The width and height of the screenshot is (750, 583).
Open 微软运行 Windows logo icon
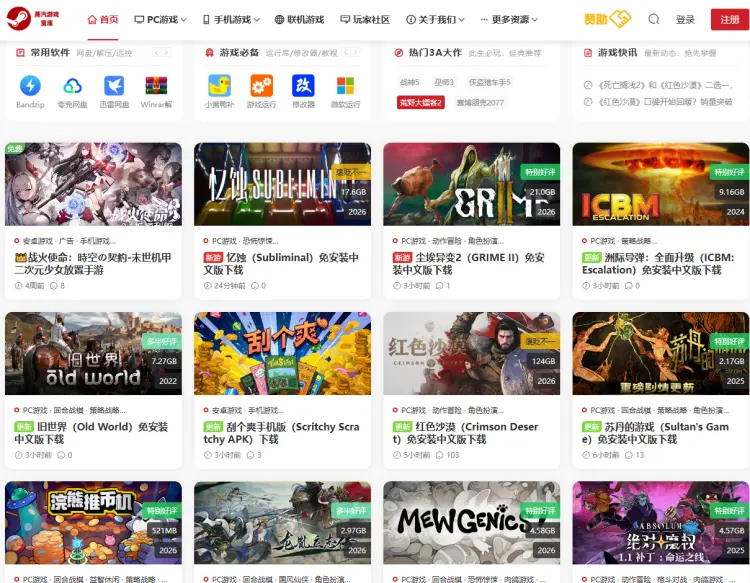tap(345, 86)
